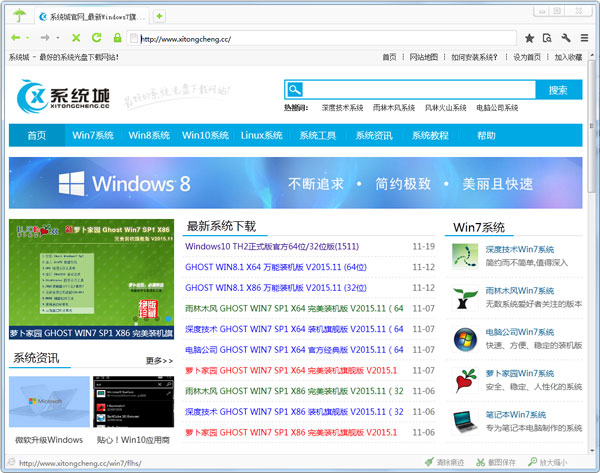Image resolution: width=600 pixels, height=473 pixels.
Task: Open 萝卜家园 GHOST WIN7 SP1 X64 link
Action: [x=291, y=370]
